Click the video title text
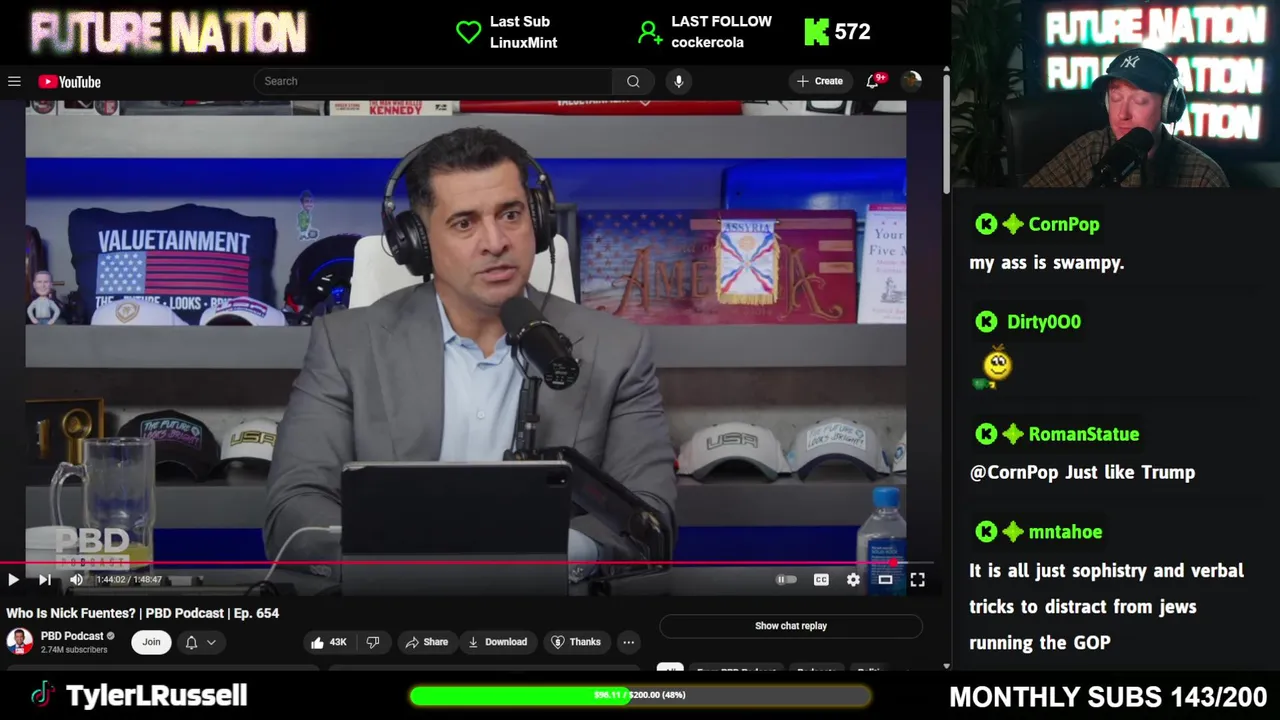Viewport: 1280px width, 720px height. pyautogui.click(x=143, y=613)
